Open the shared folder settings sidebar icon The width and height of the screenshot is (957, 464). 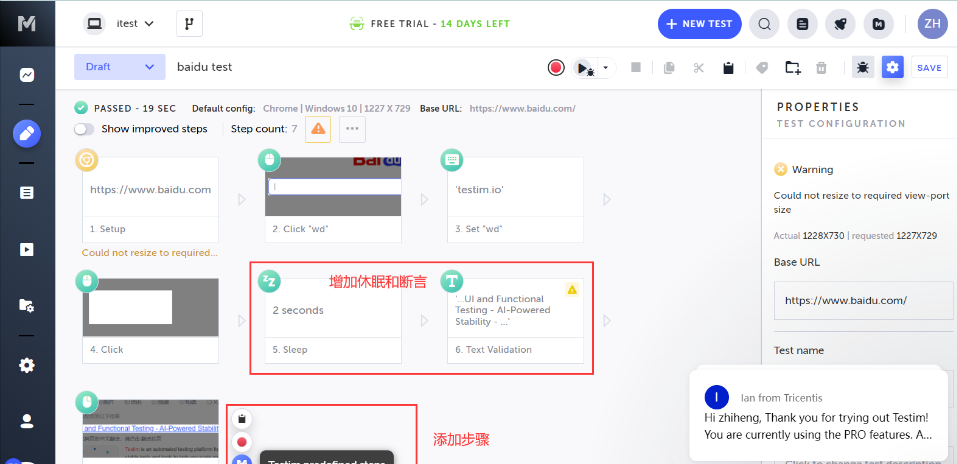coord(27,305)
